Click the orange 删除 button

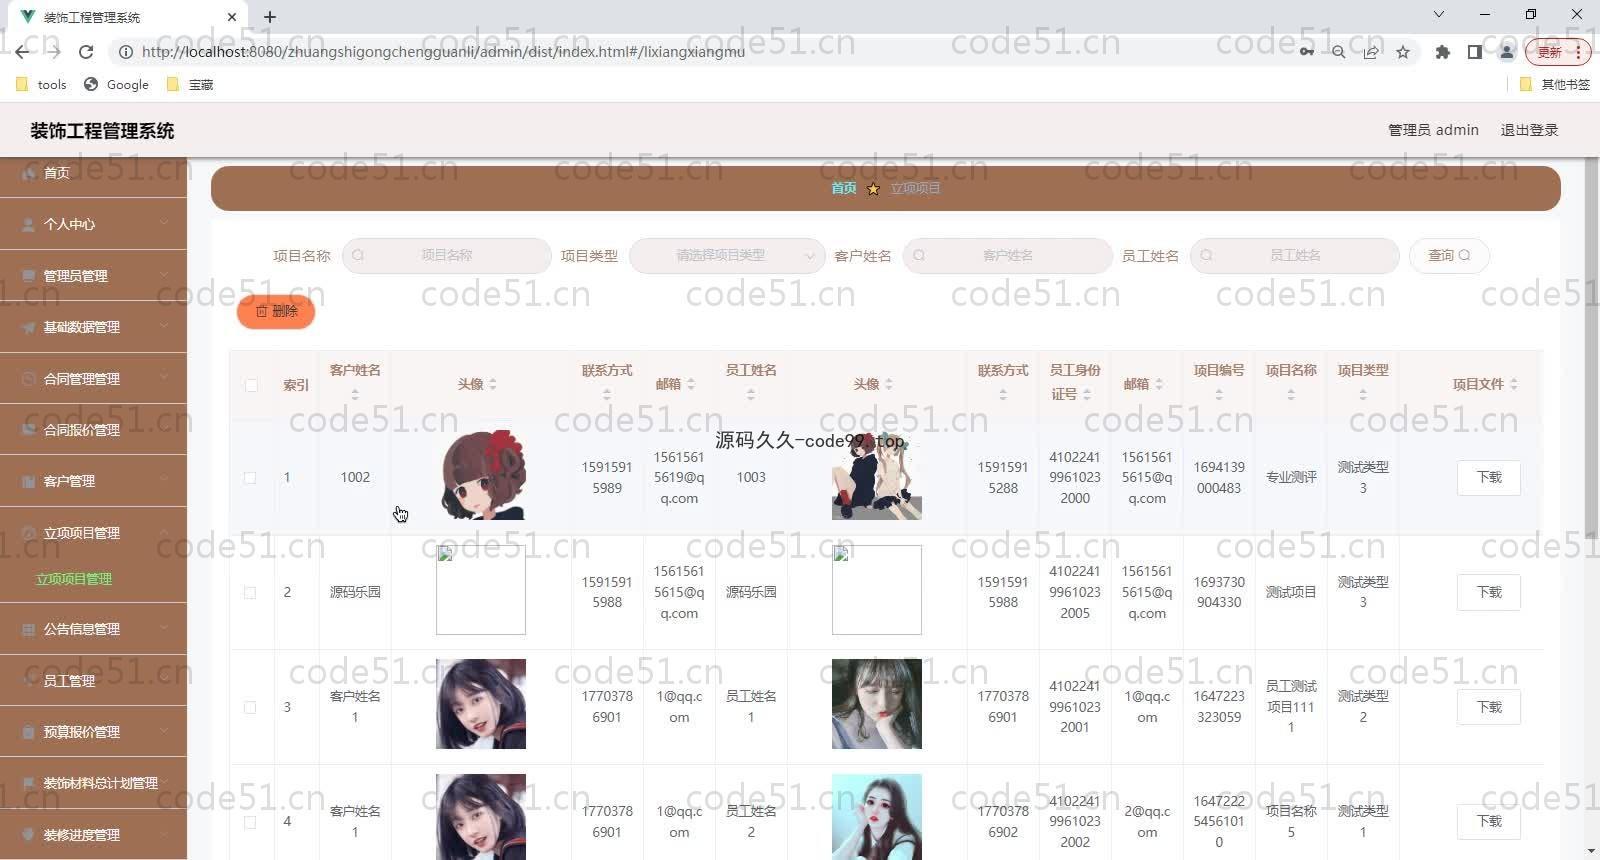276,312
